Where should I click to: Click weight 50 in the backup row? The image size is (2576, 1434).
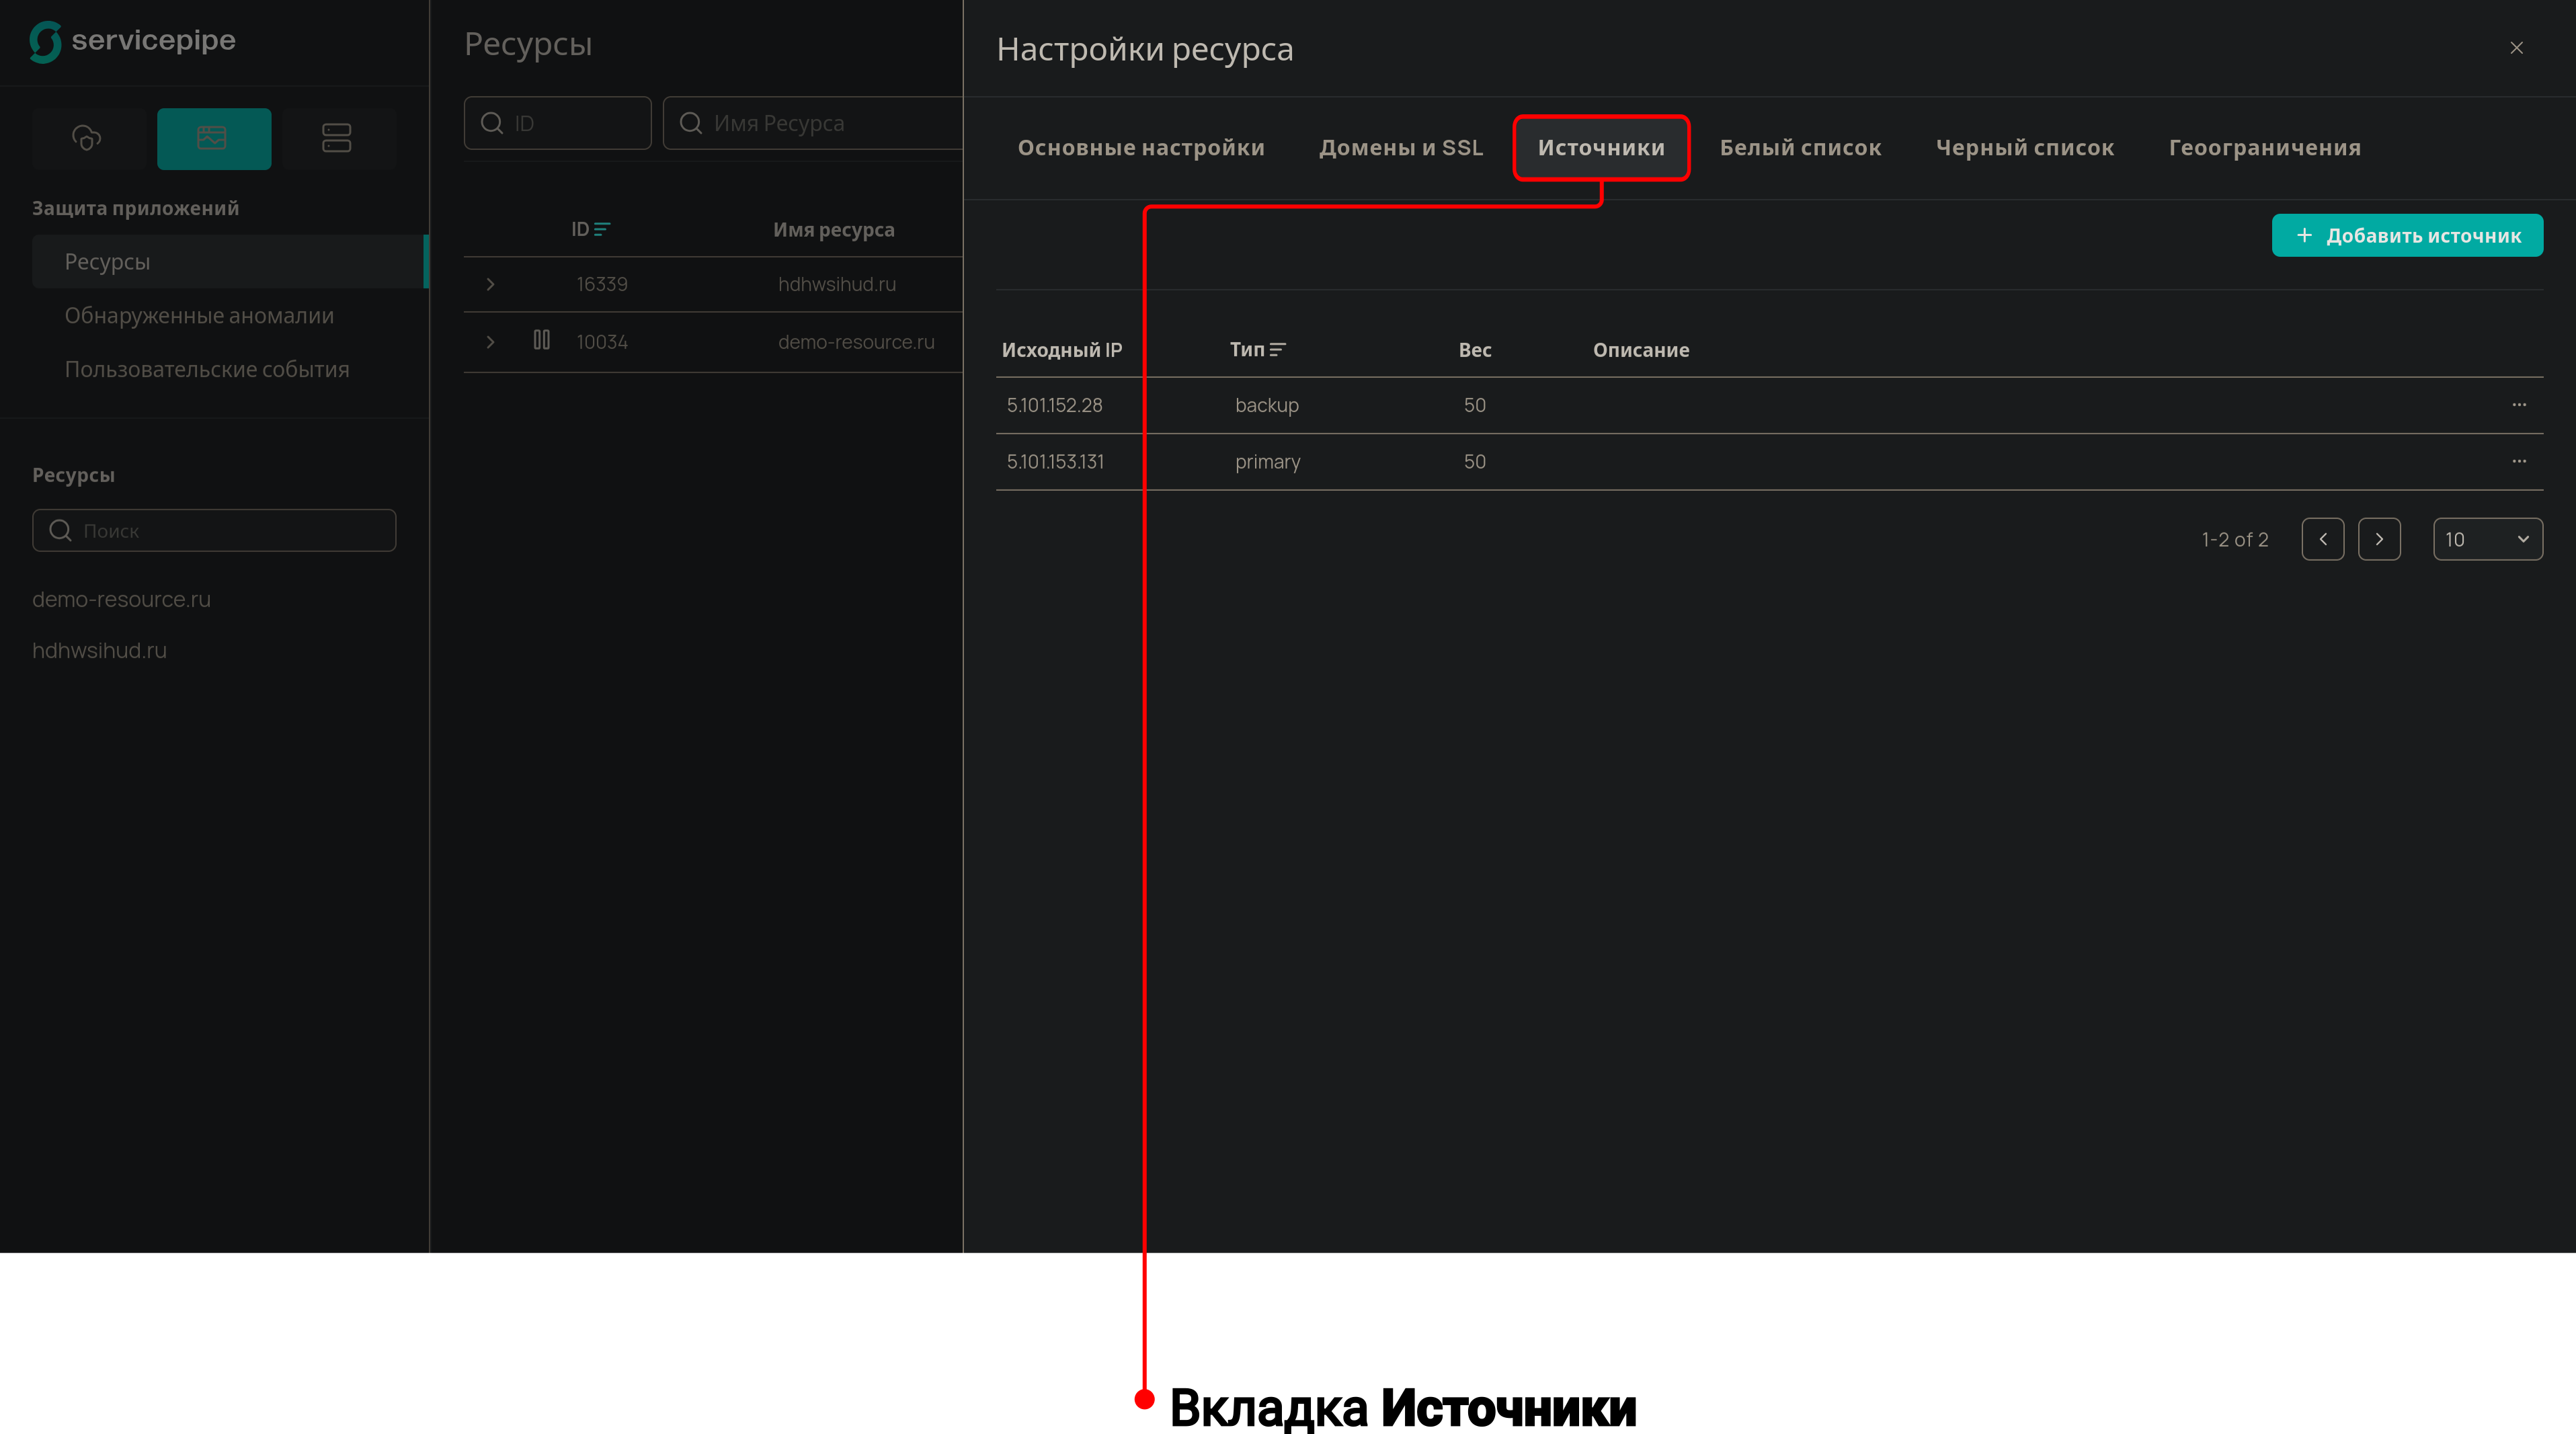(x=1474, y=405)
